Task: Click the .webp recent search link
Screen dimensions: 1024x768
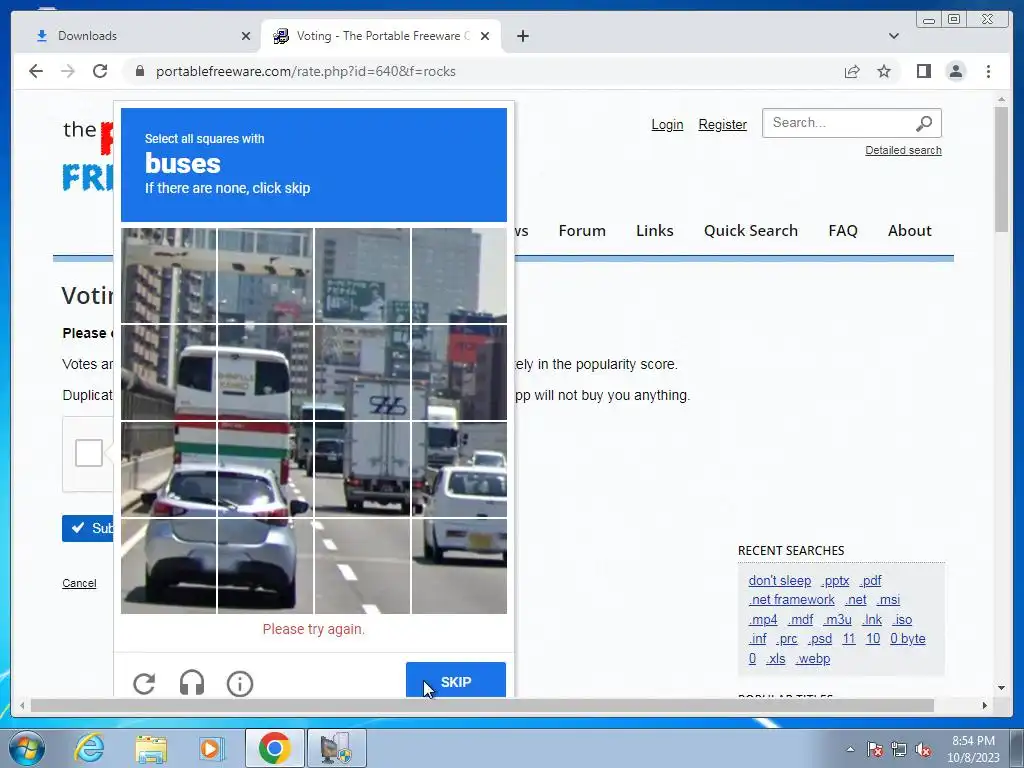Action: coord(813,658)
